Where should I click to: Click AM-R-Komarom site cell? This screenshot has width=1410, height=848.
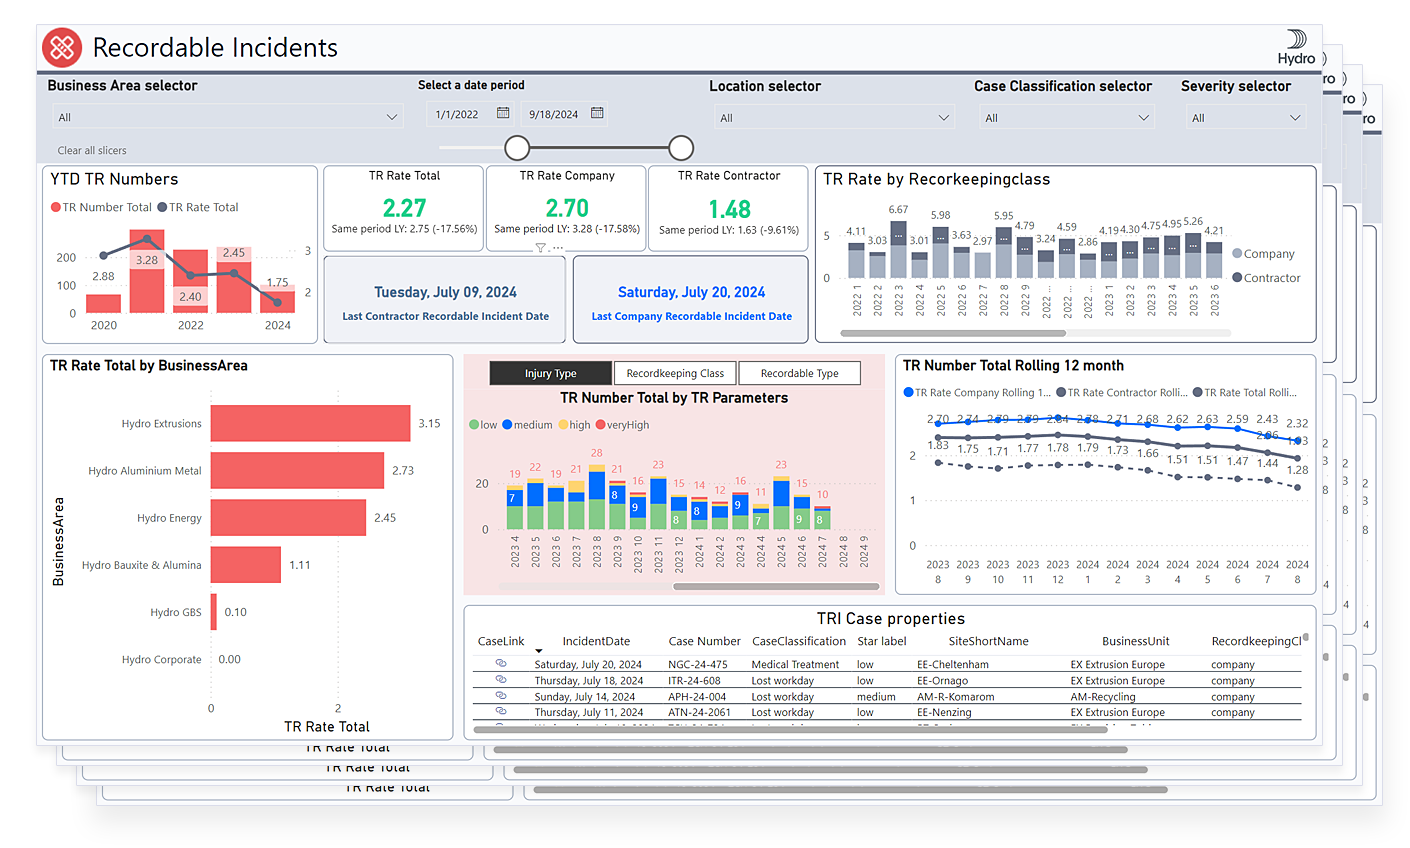tap(956, 697)
